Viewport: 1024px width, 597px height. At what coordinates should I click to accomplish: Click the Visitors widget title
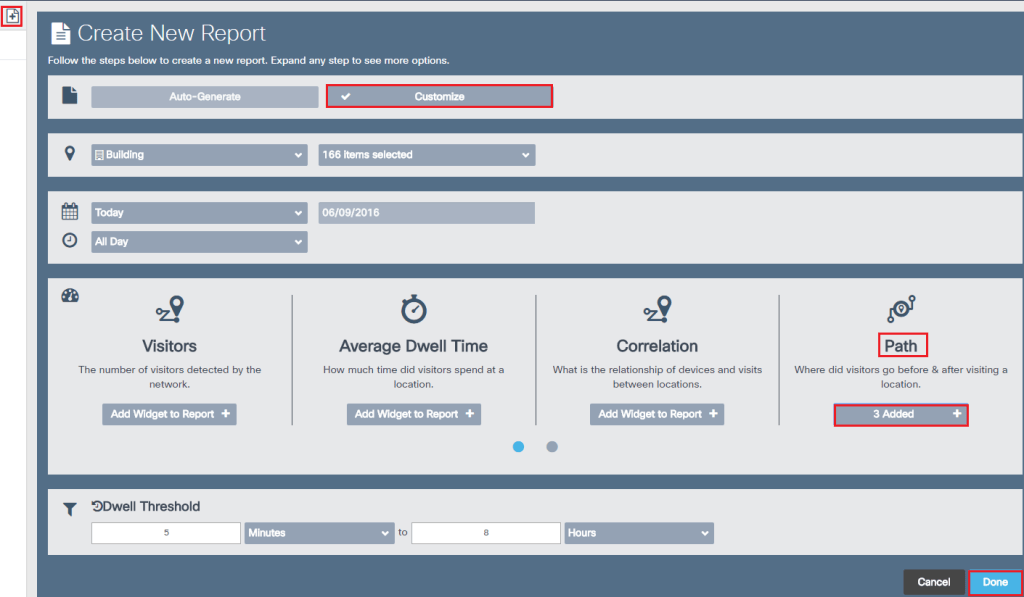pyautogui.click(x=169, y=346)
